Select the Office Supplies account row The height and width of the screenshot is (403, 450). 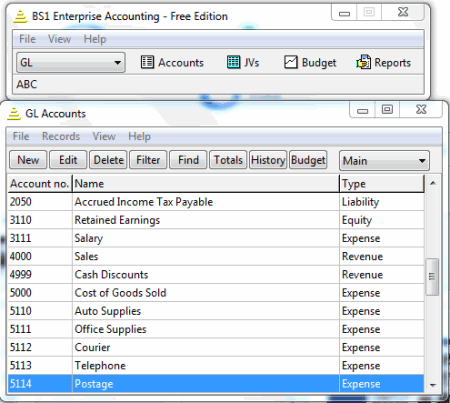pos(216,329)
